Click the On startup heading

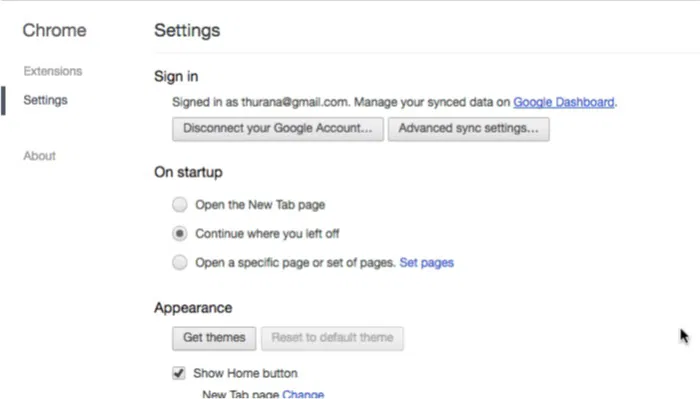(188, 172)
